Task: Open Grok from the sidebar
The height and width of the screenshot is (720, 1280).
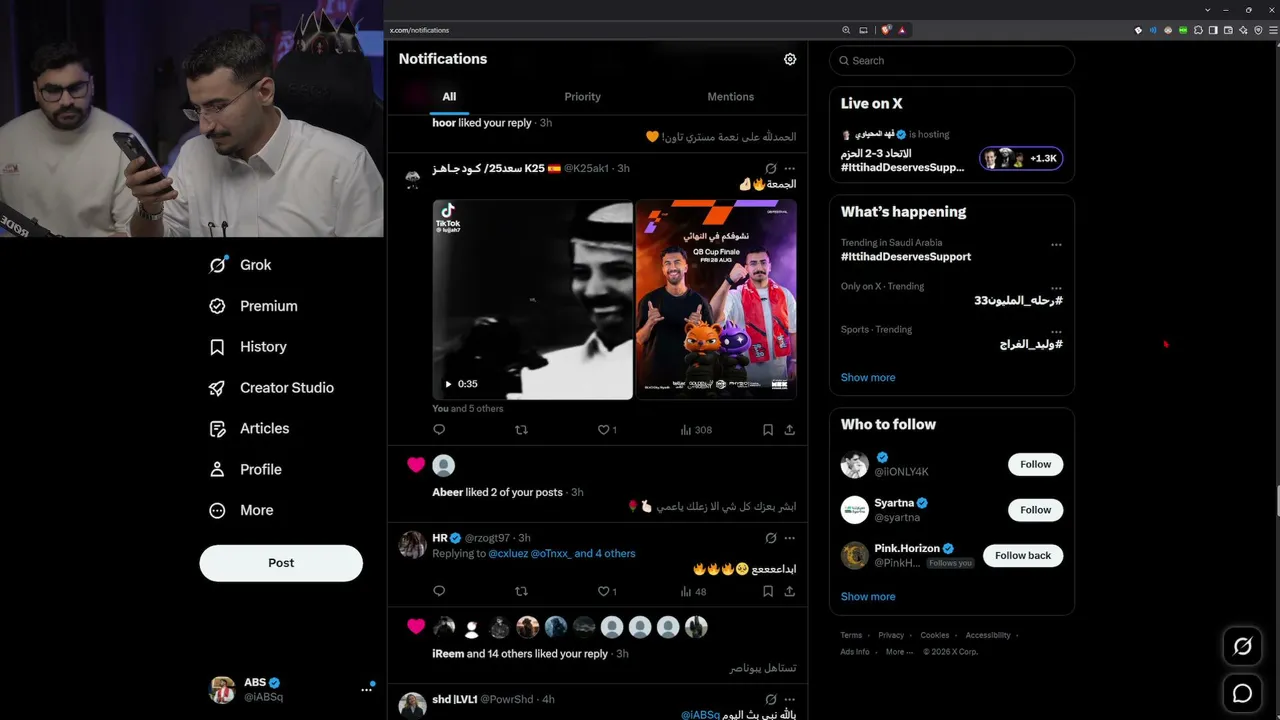Action: (240, 265)
